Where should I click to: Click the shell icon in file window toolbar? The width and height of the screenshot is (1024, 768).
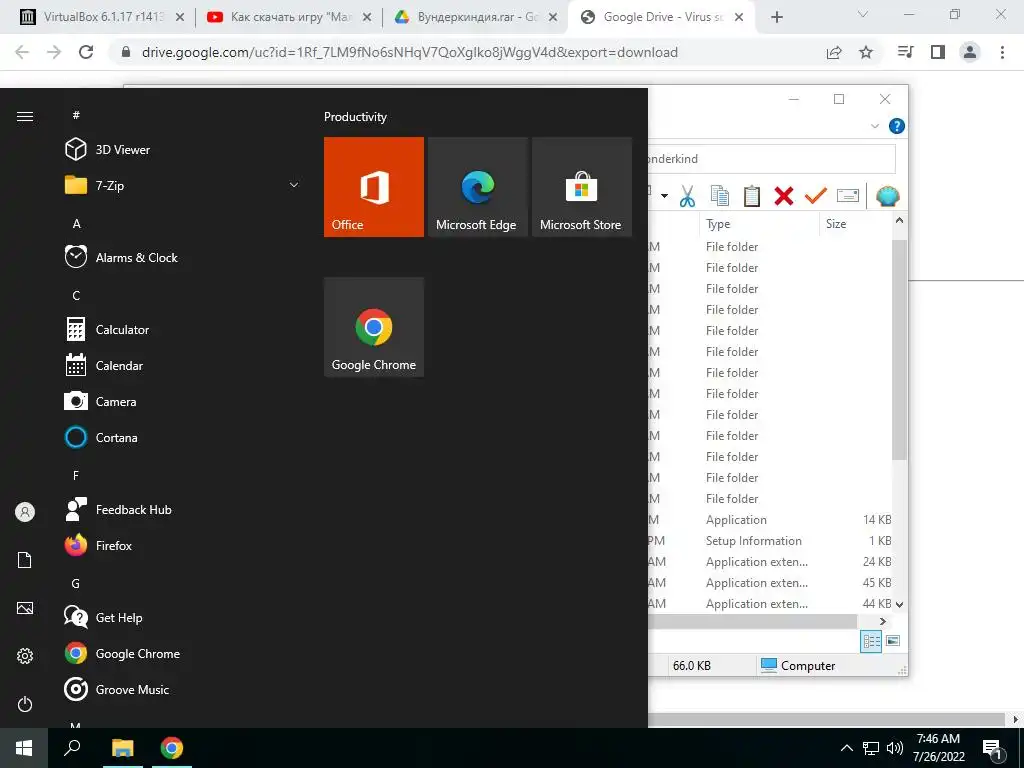[x=888, y=196]
